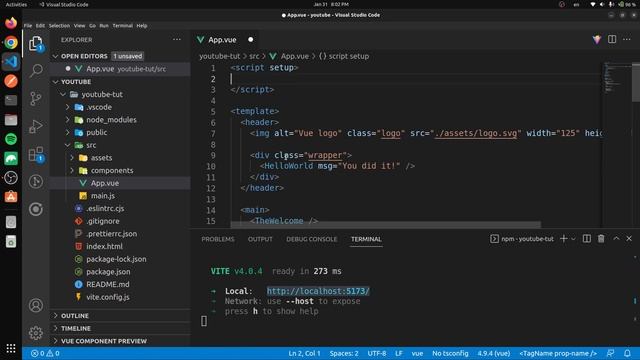Click the editor horizontal scrollbar

[386, 225]
